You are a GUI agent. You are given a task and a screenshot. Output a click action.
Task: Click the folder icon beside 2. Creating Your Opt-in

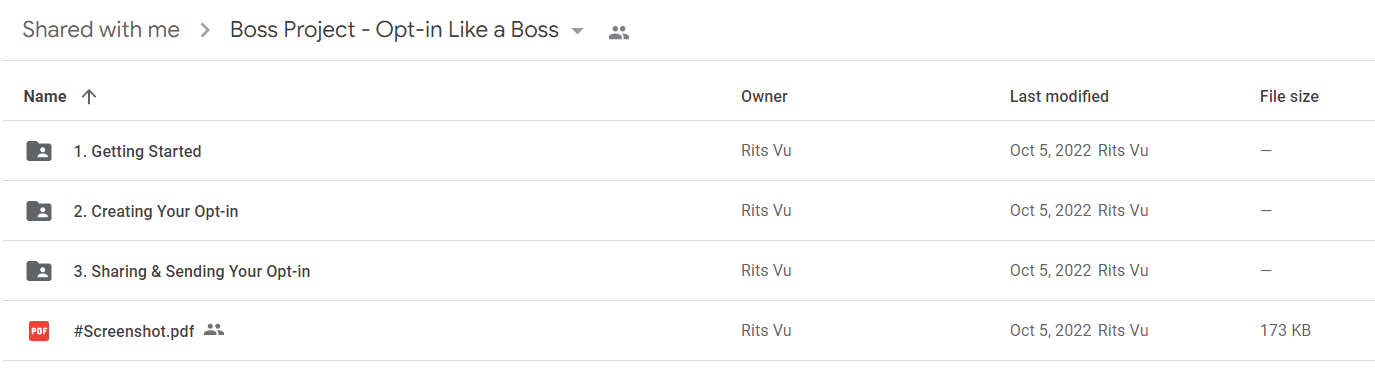39,211
